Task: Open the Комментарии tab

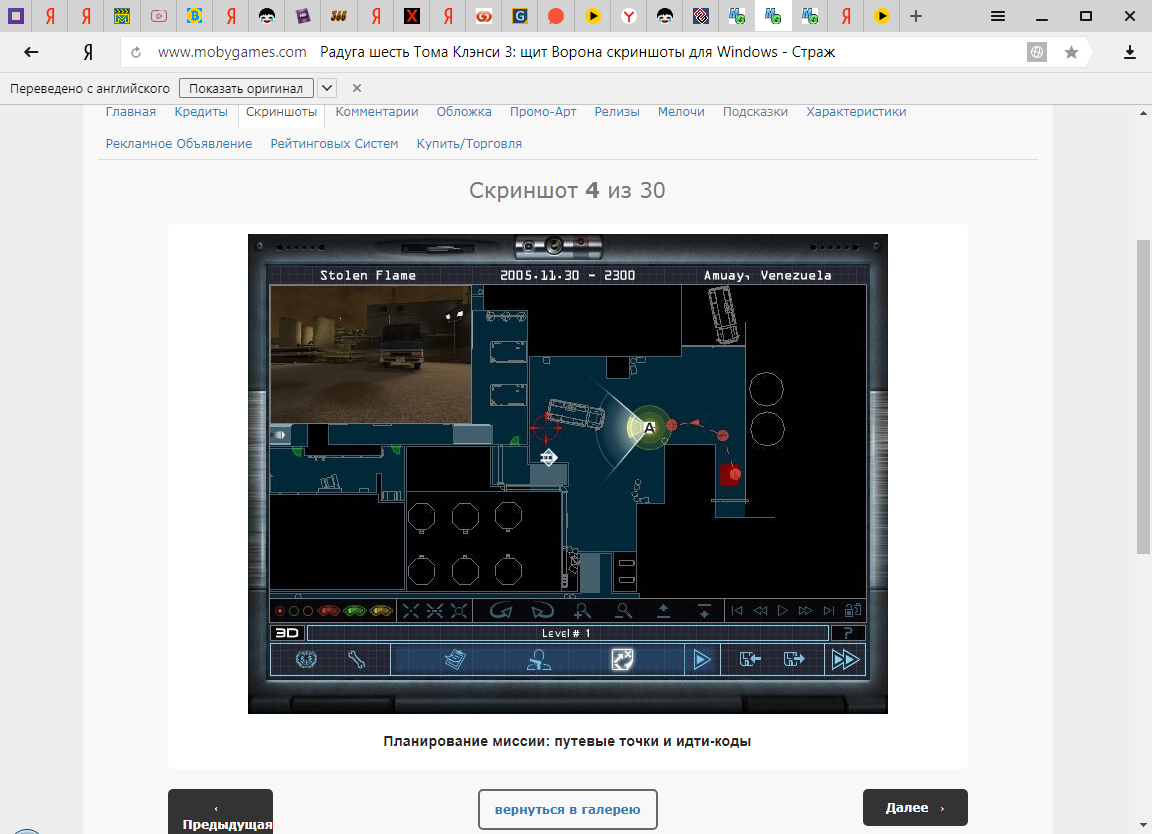Action: pyautogui.click(x=377, y=112)
